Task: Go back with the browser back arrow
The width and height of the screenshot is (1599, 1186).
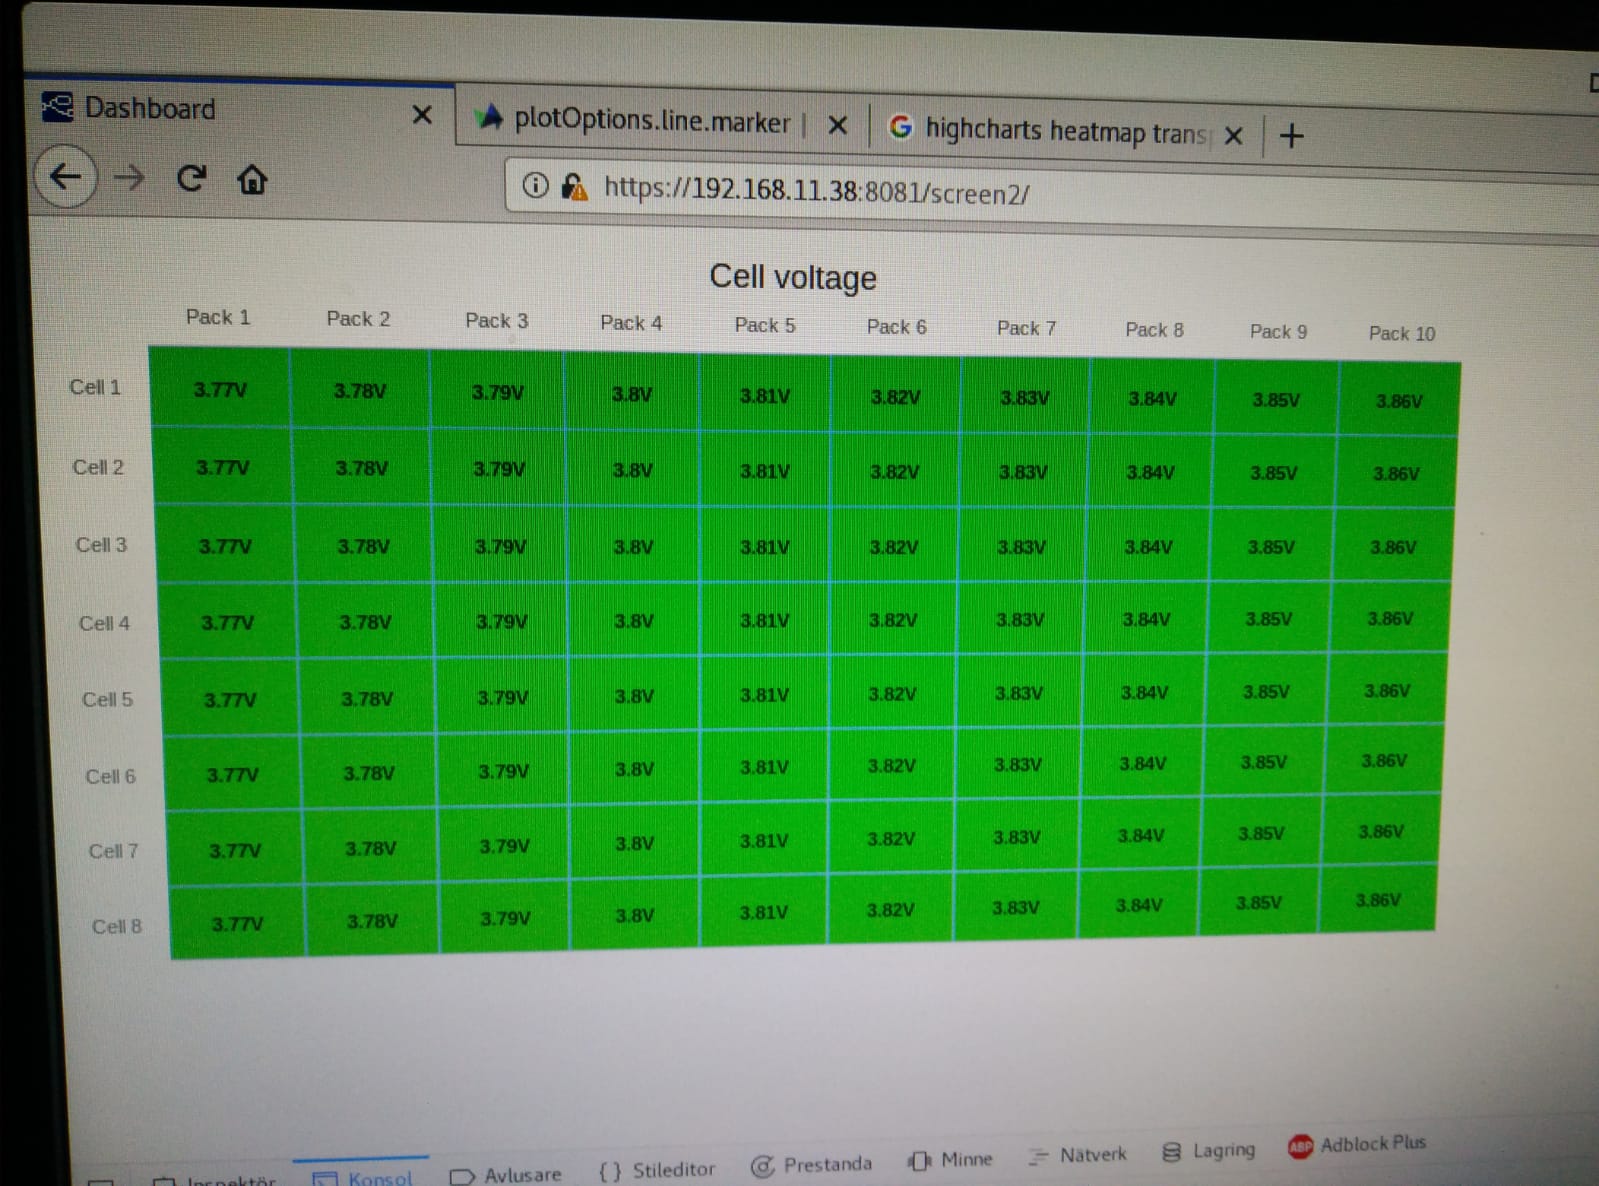Action: pos(66,177)
